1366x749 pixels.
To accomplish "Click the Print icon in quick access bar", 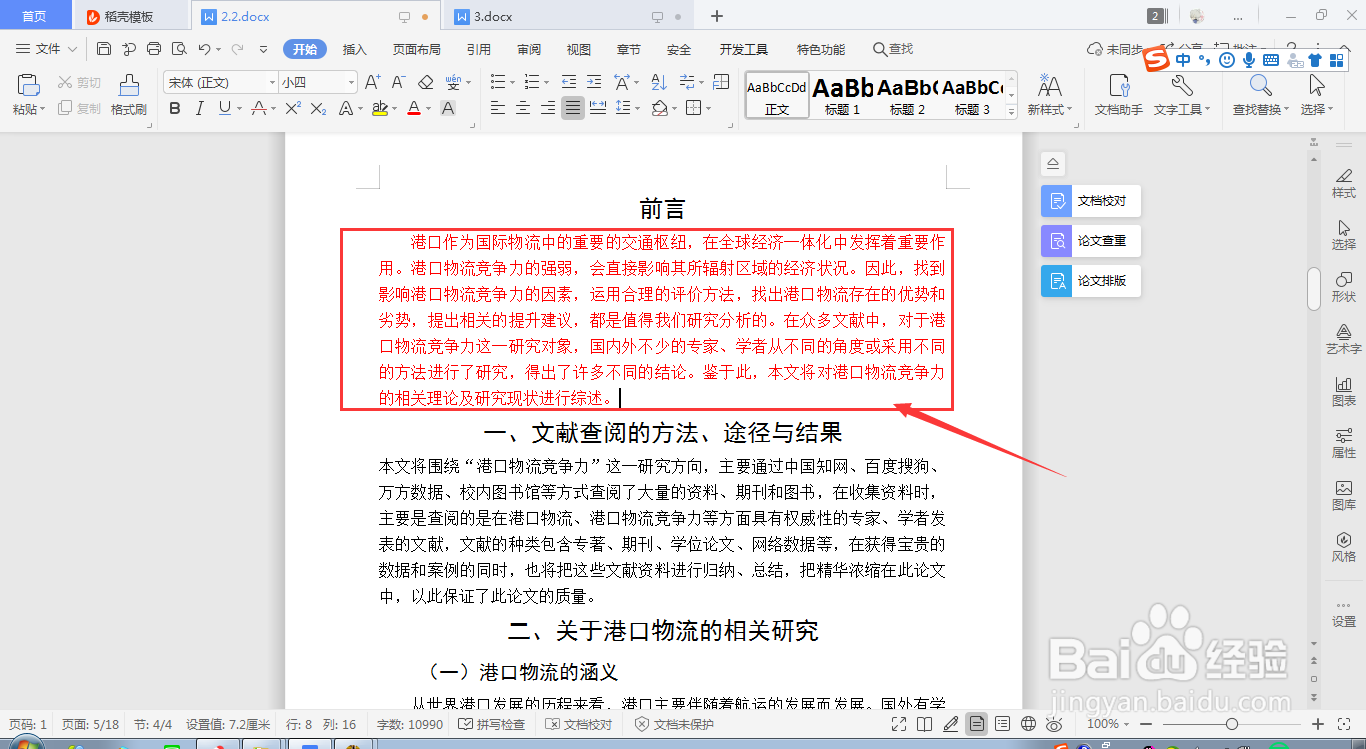I will coord(154,49).
